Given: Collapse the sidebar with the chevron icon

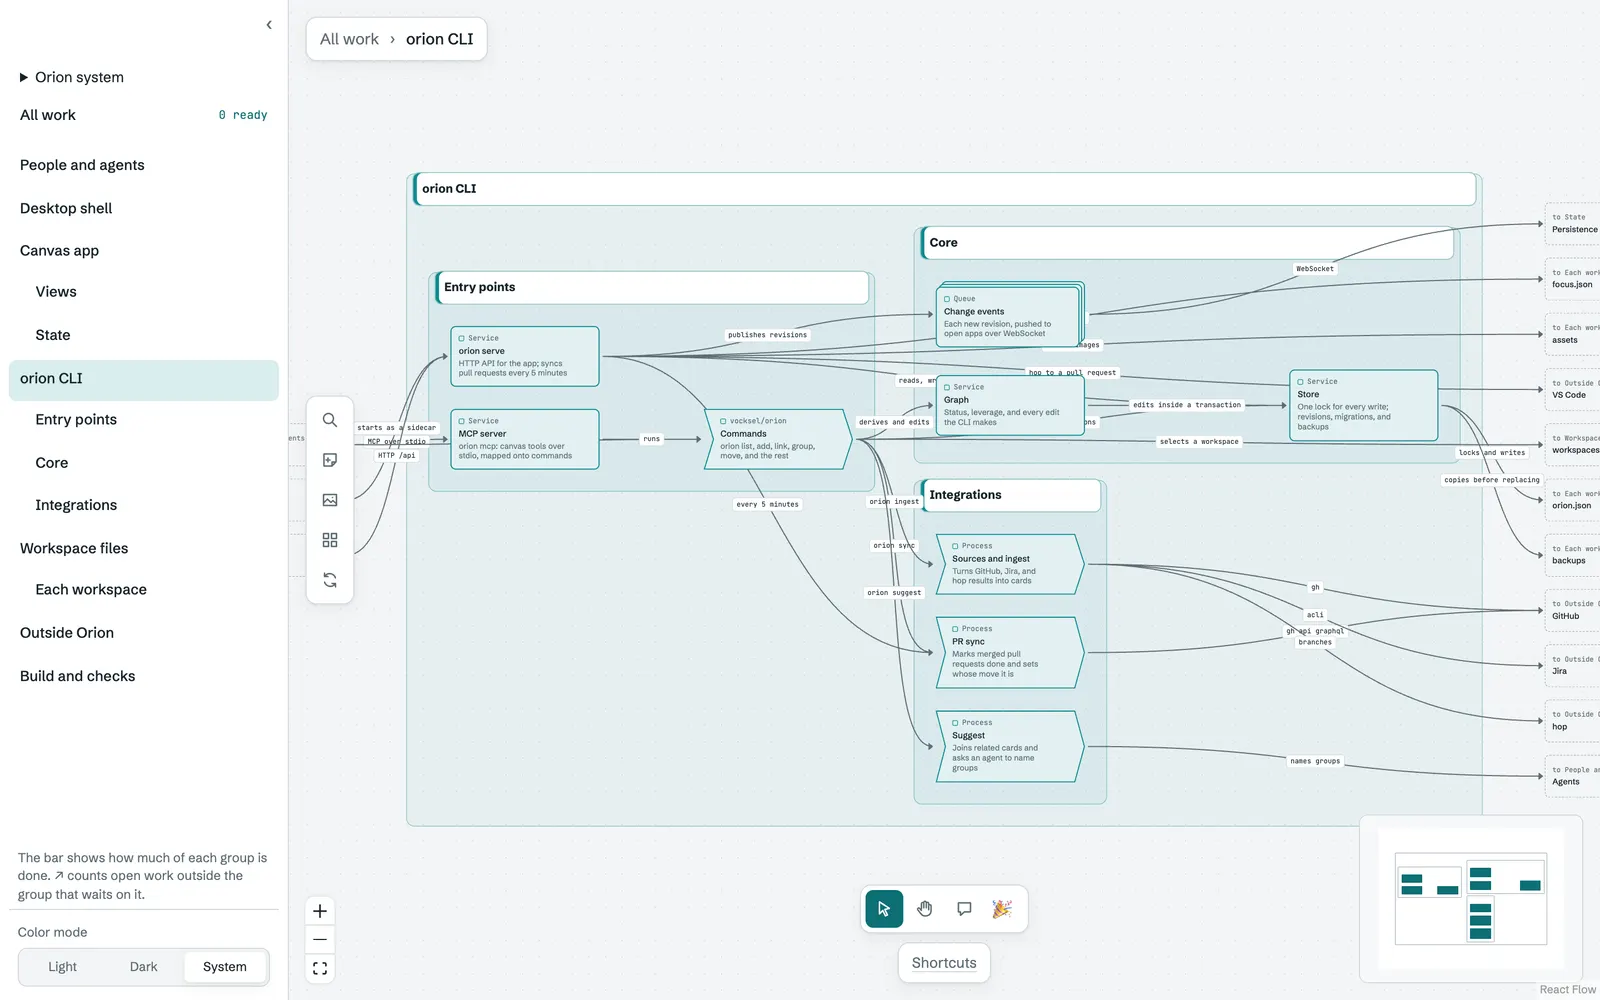Looking at the screenshot, I should (x=269, y=25).
